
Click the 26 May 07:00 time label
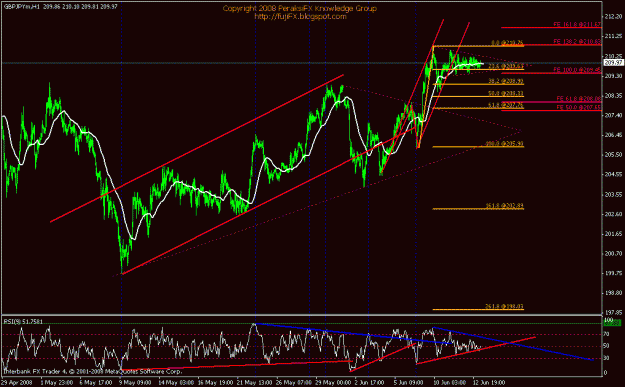tap(294, 383)
